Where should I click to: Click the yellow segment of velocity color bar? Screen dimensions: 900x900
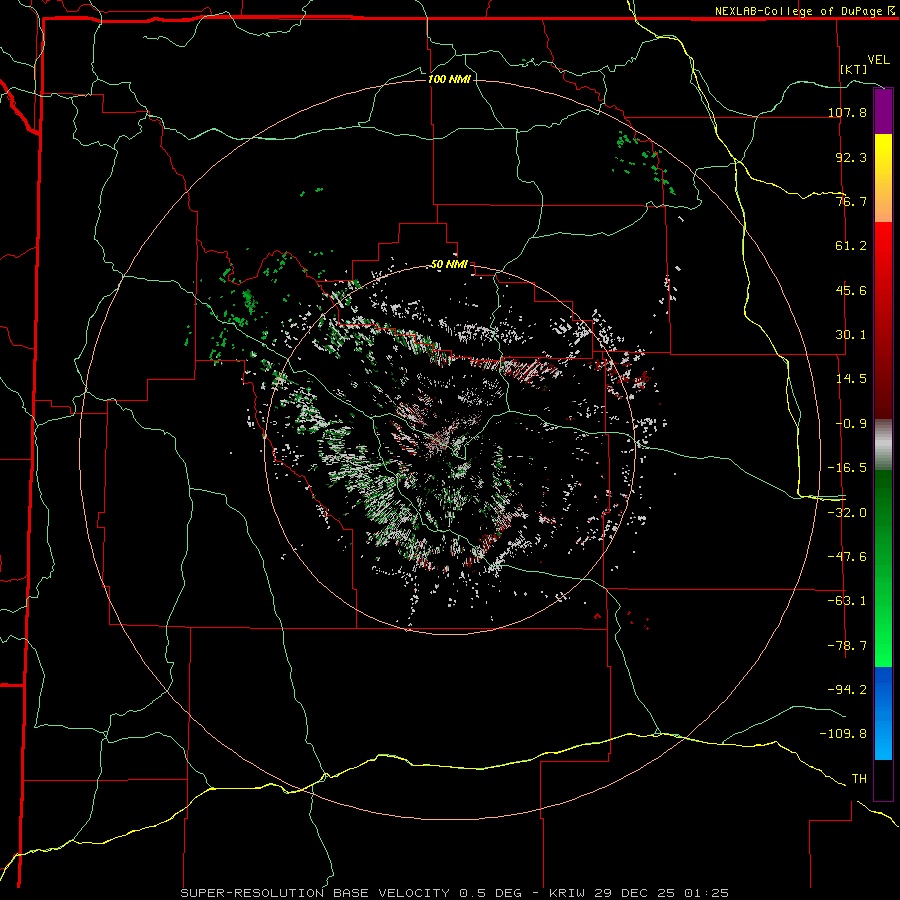click(883, 178)
